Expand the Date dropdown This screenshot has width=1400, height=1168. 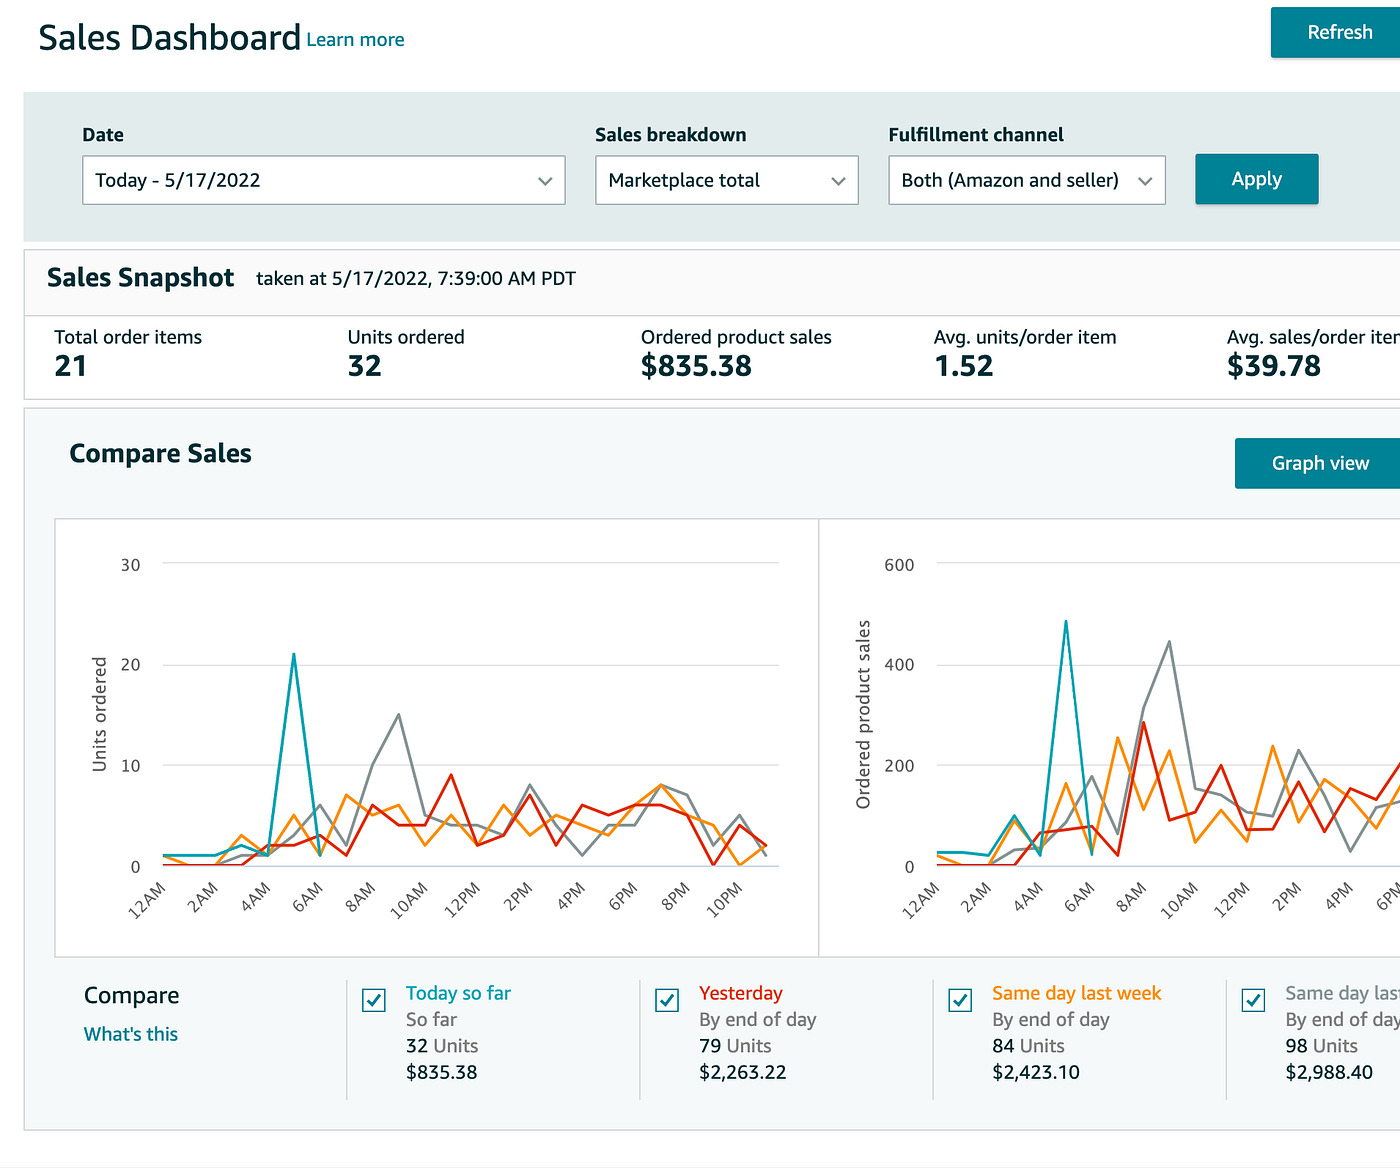point(323,180)
